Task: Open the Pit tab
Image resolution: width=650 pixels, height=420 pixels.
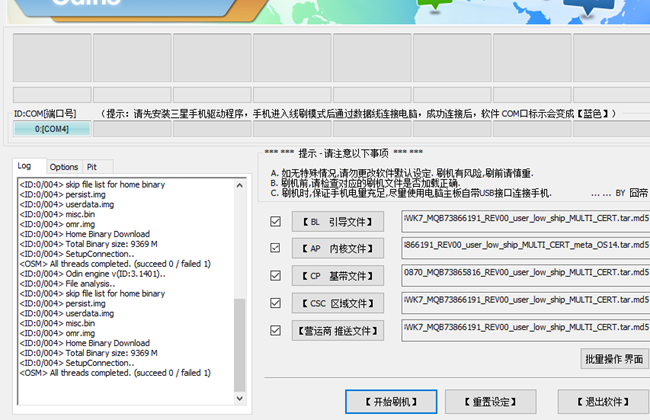Action: tap(92, 167)
